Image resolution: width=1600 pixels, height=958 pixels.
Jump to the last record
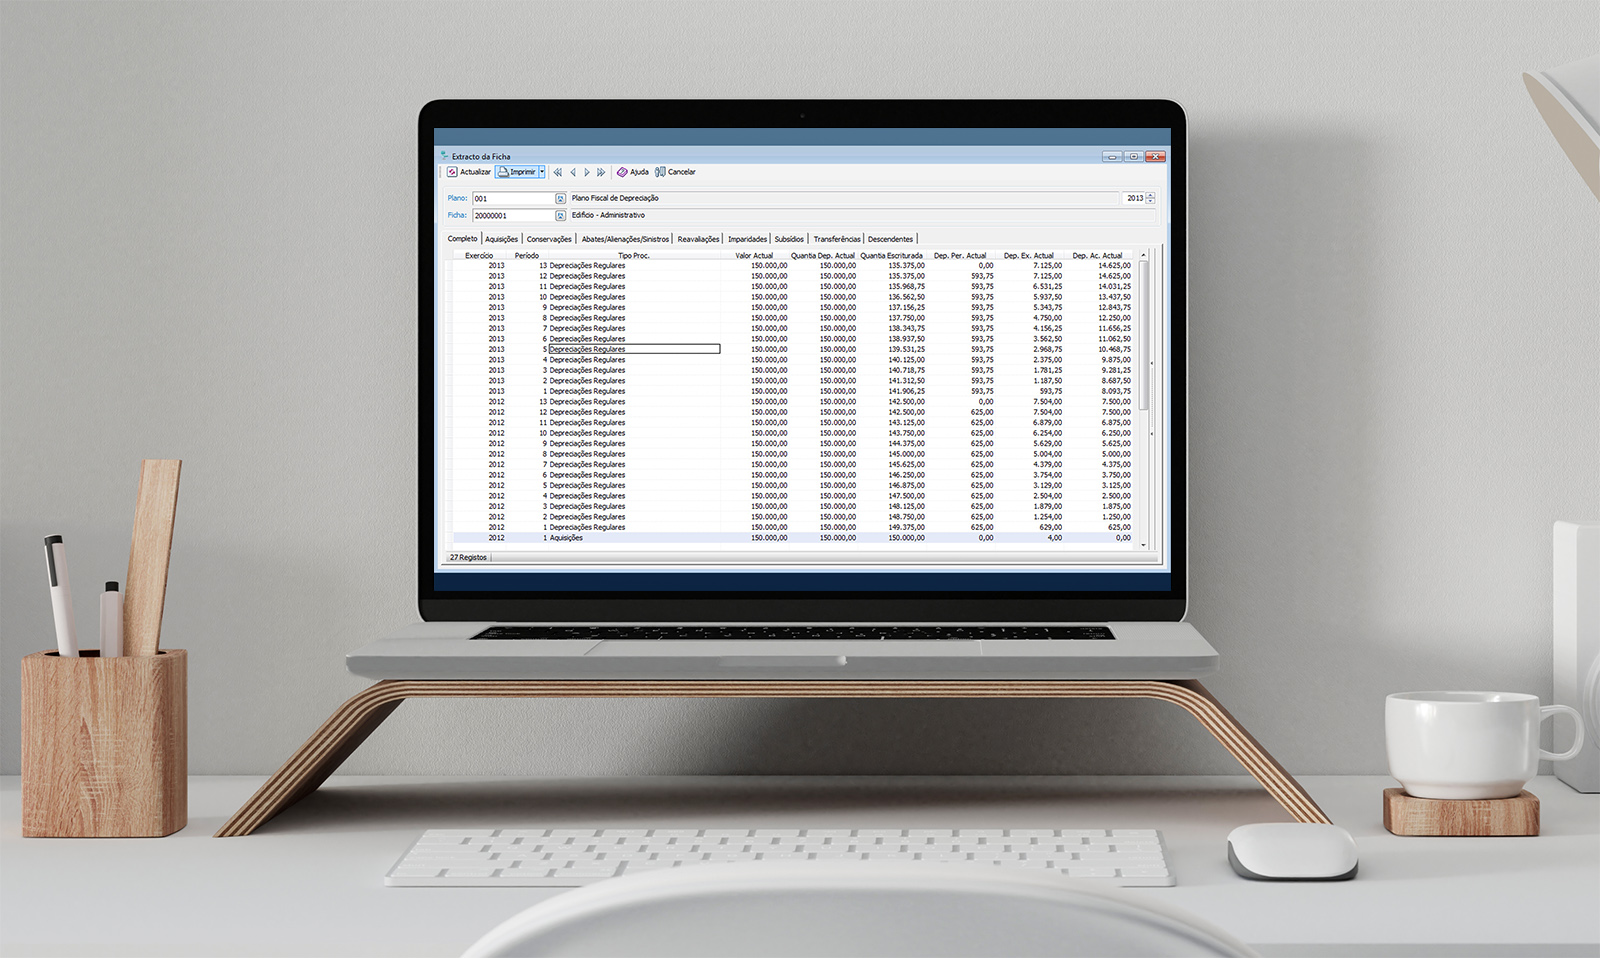click(601, 172)
